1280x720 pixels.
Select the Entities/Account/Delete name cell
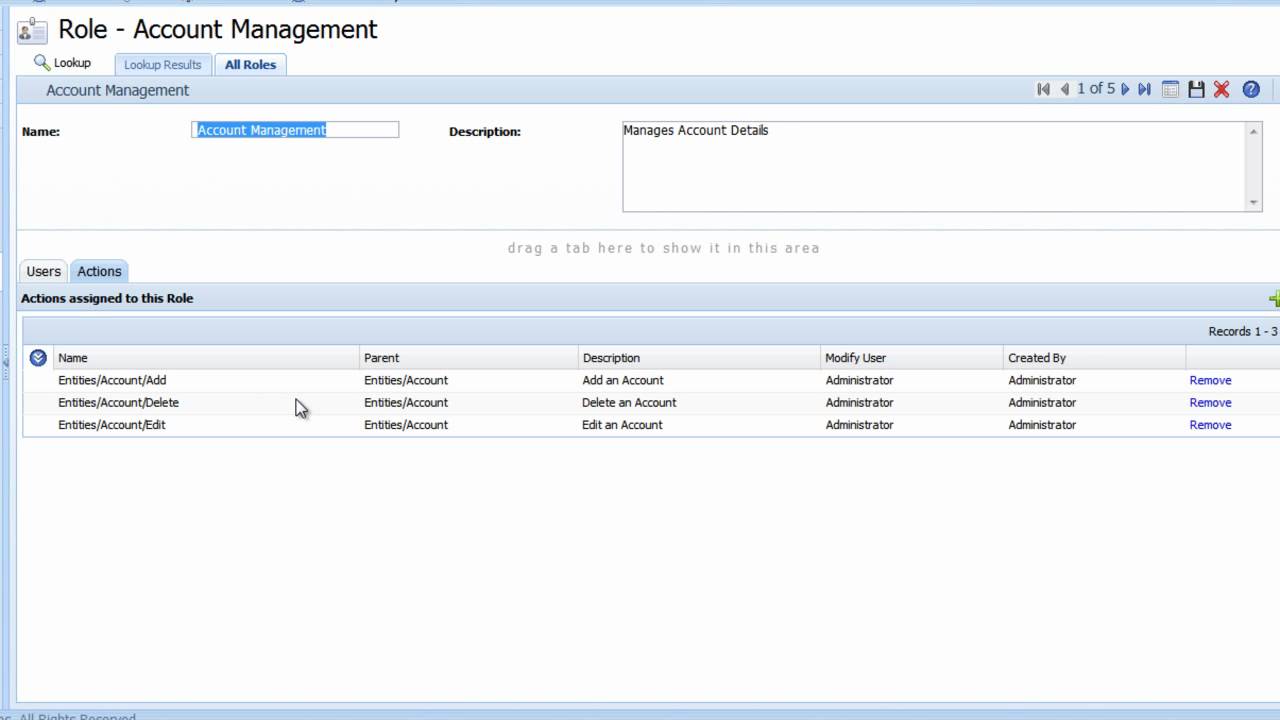pyautogui.click(x=118, y=402)
